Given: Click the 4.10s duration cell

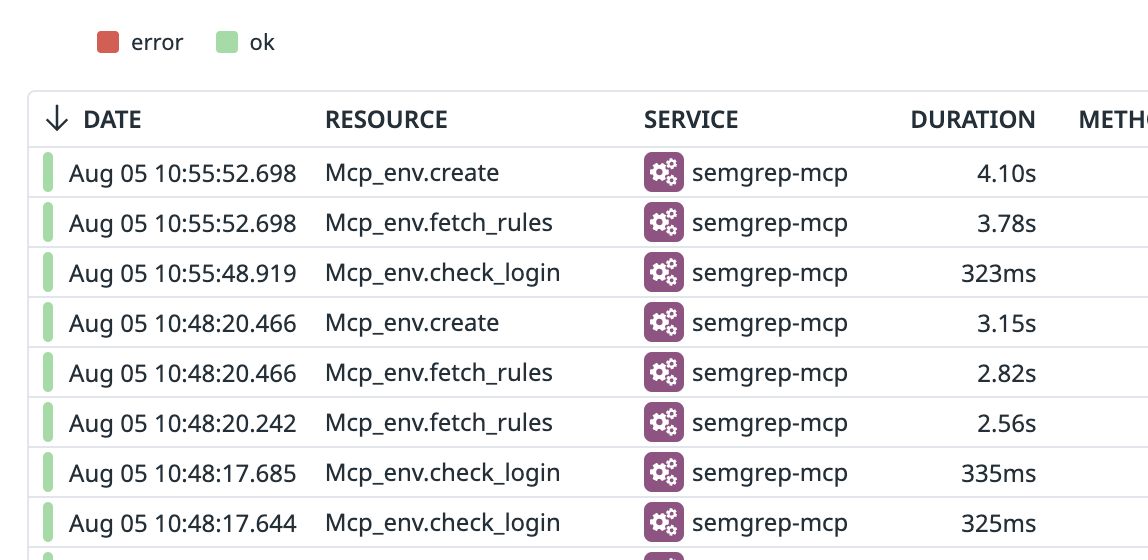Looking at the screenshot, I should click(x=1006, y=173).
